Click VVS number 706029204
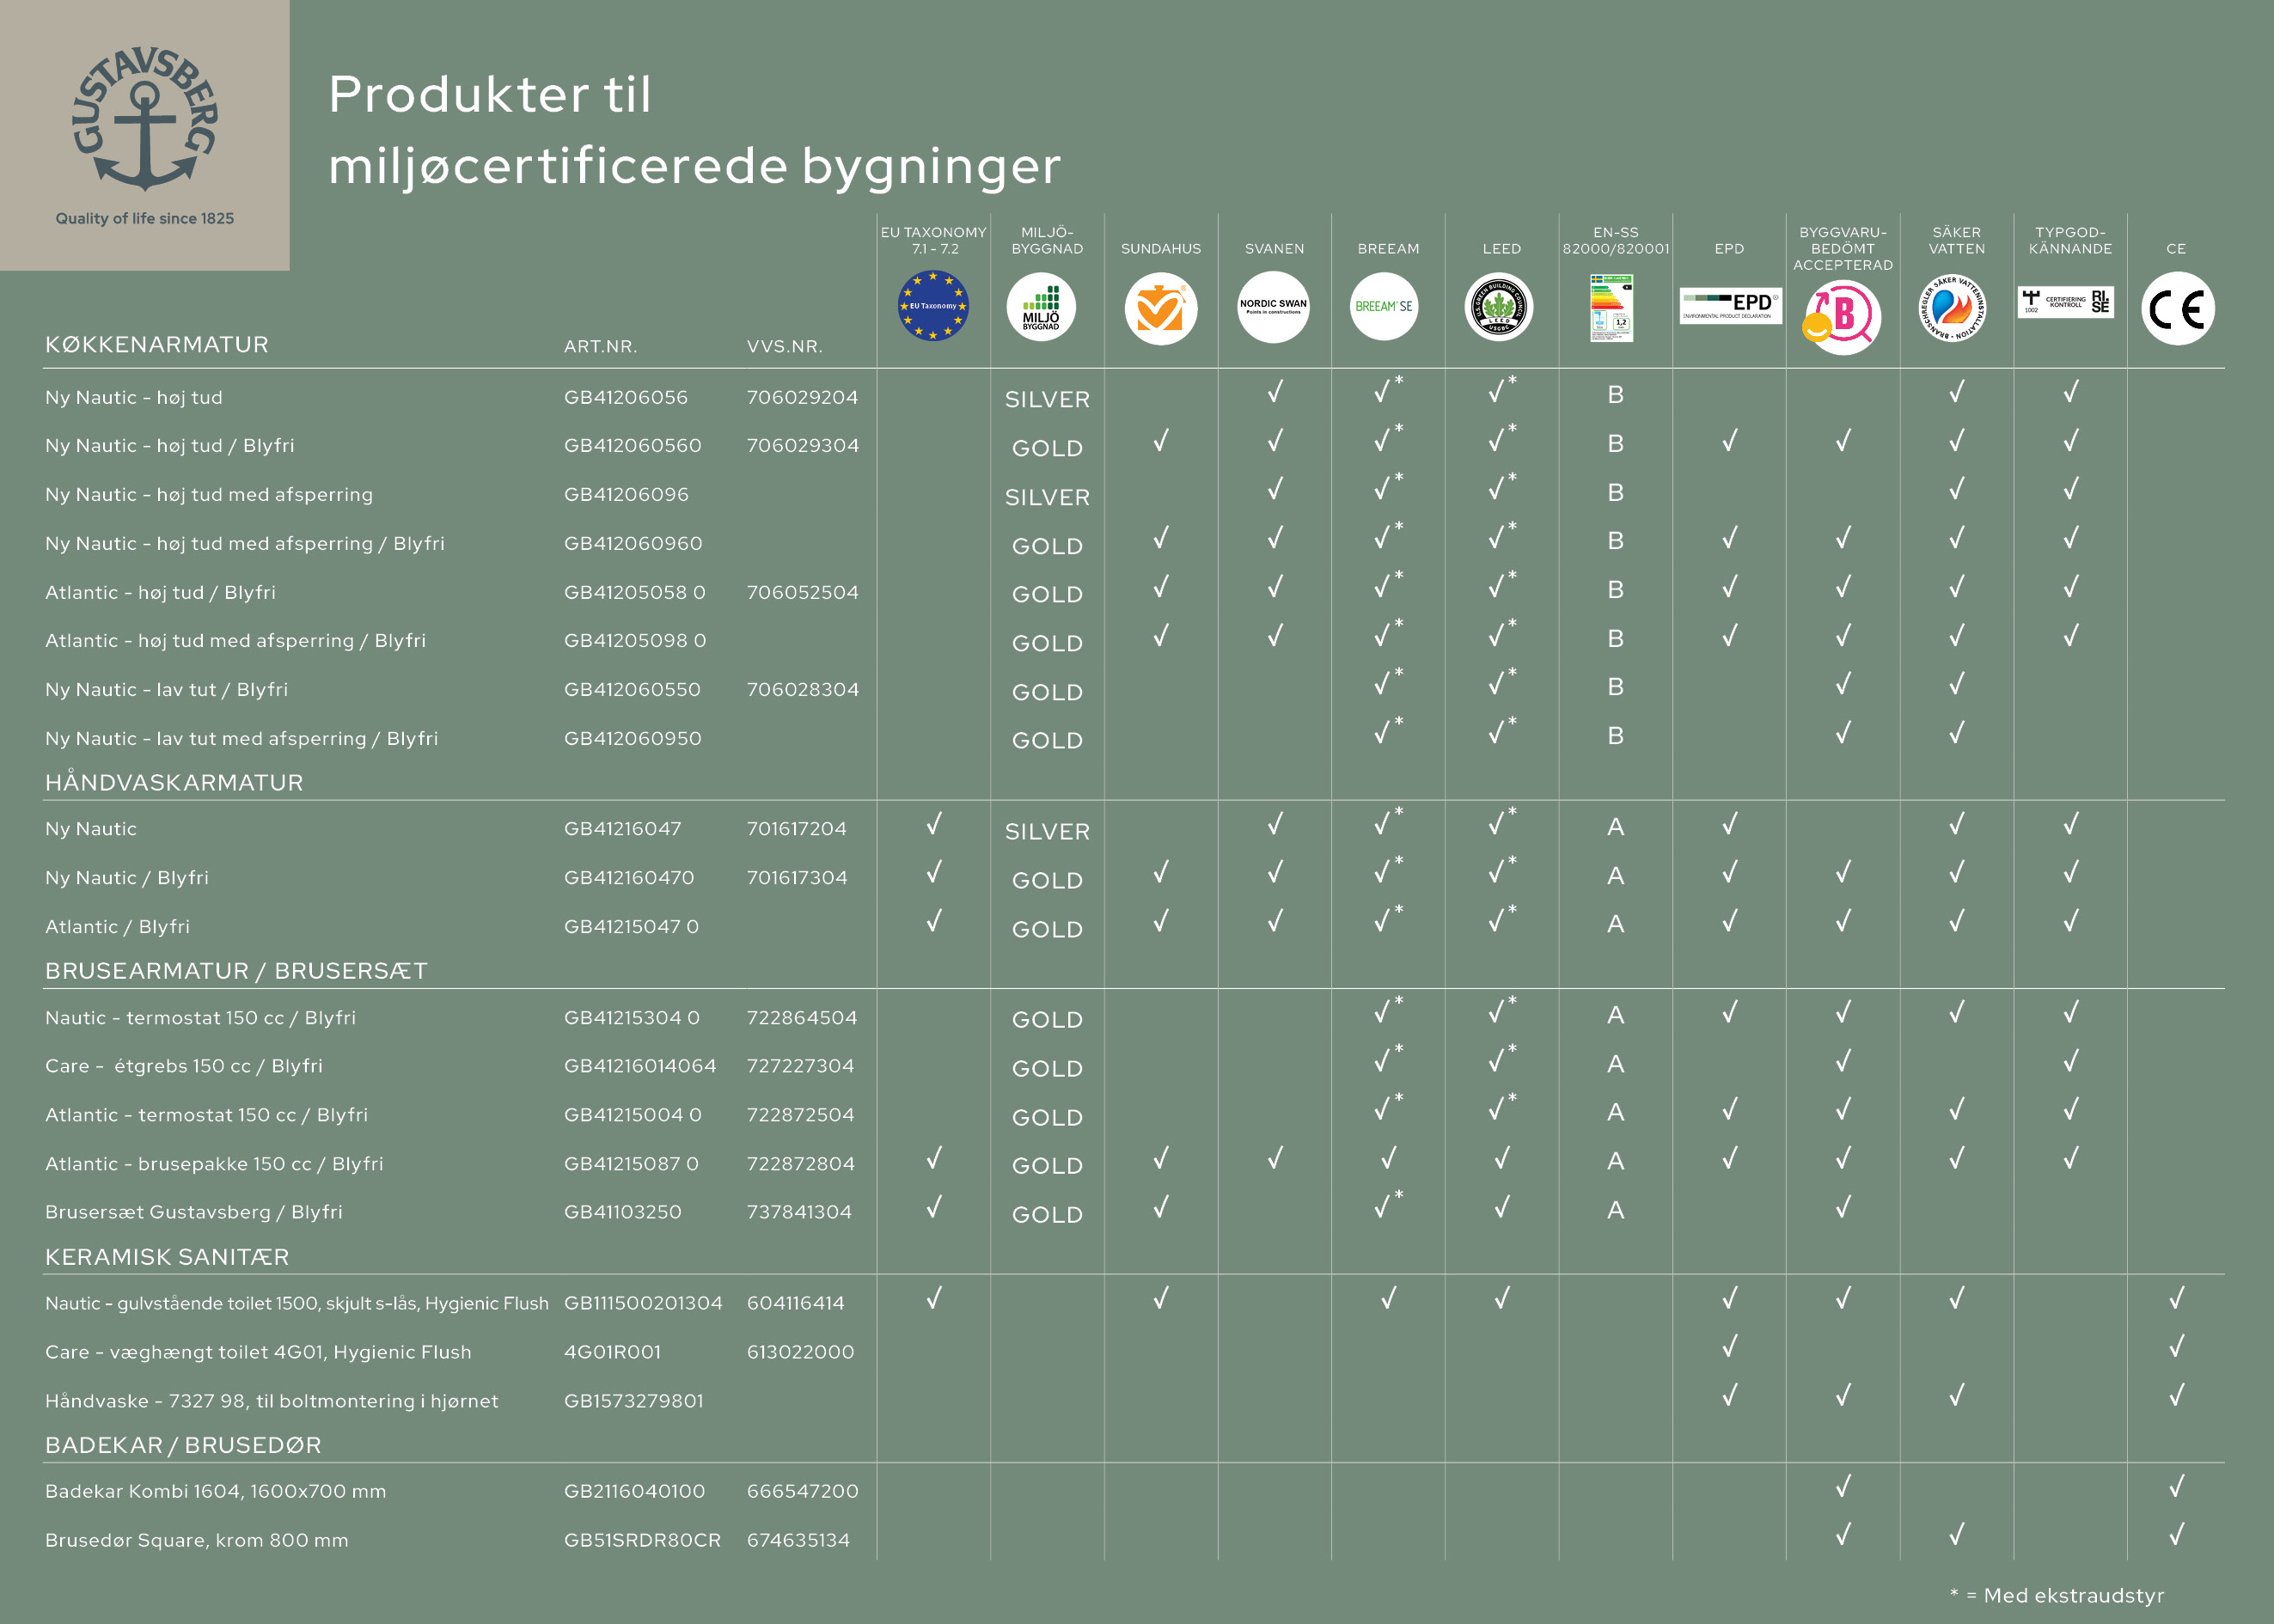Viewport: 2274px width, 1624px height. 802,397
